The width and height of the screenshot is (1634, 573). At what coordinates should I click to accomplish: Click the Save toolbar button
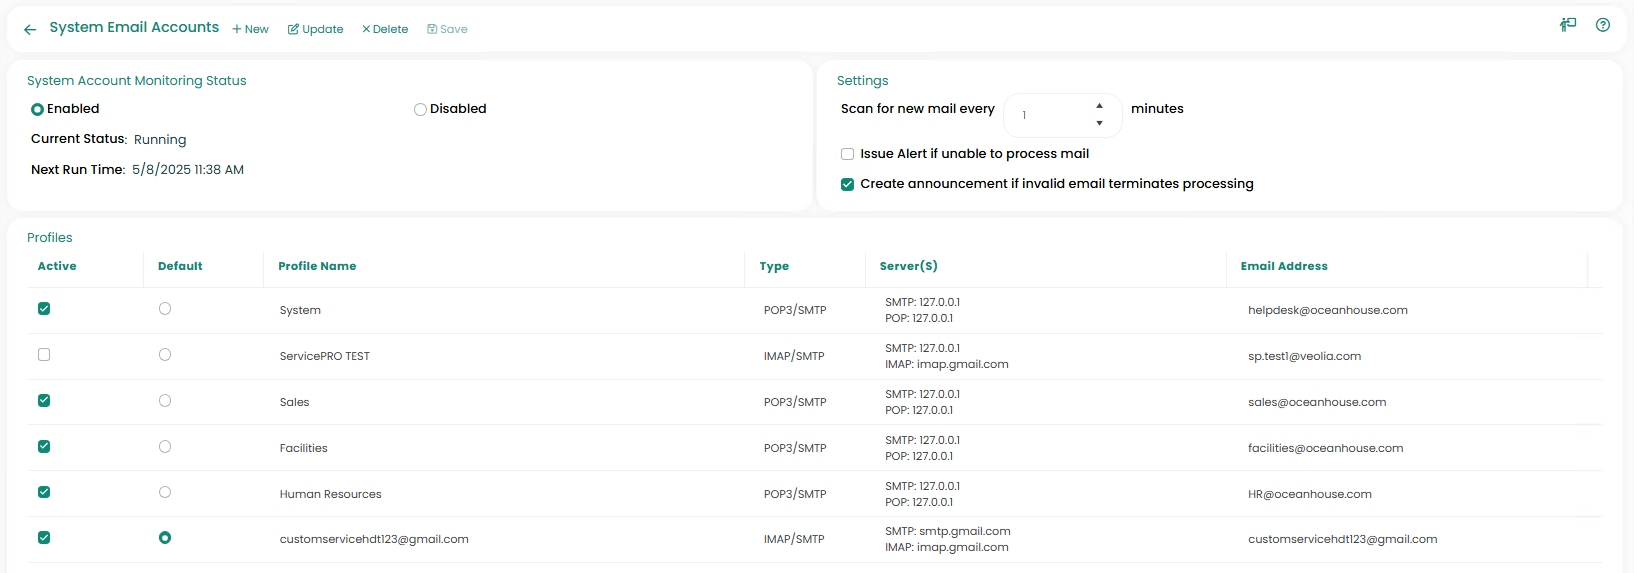point(447,29)
